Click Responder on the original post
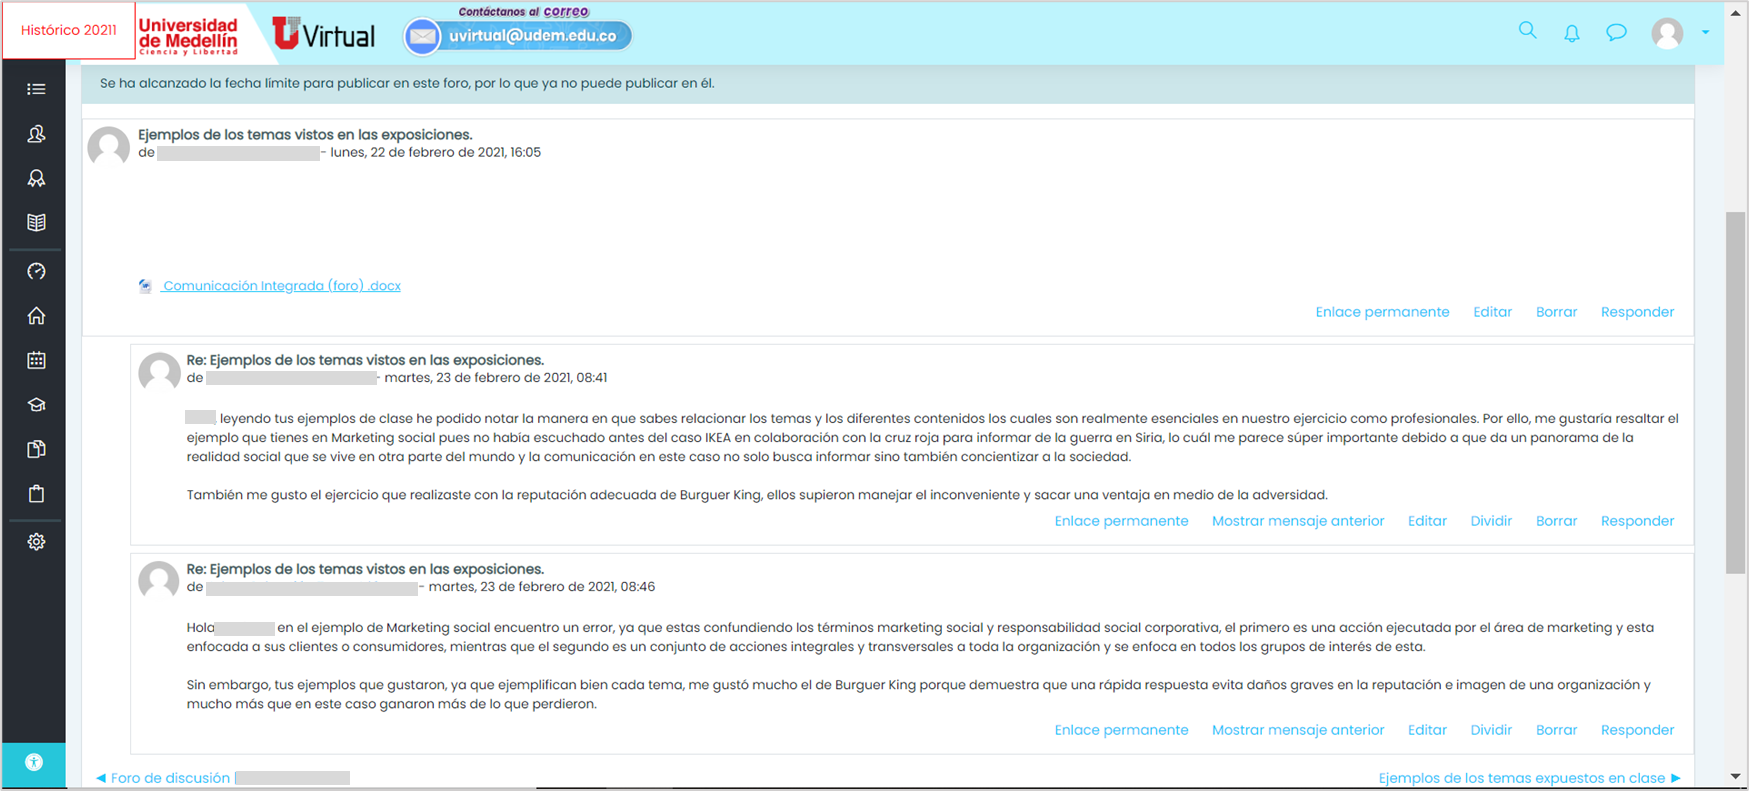1749x791 pixels. pyautogui.click(x=1636, y=312)
